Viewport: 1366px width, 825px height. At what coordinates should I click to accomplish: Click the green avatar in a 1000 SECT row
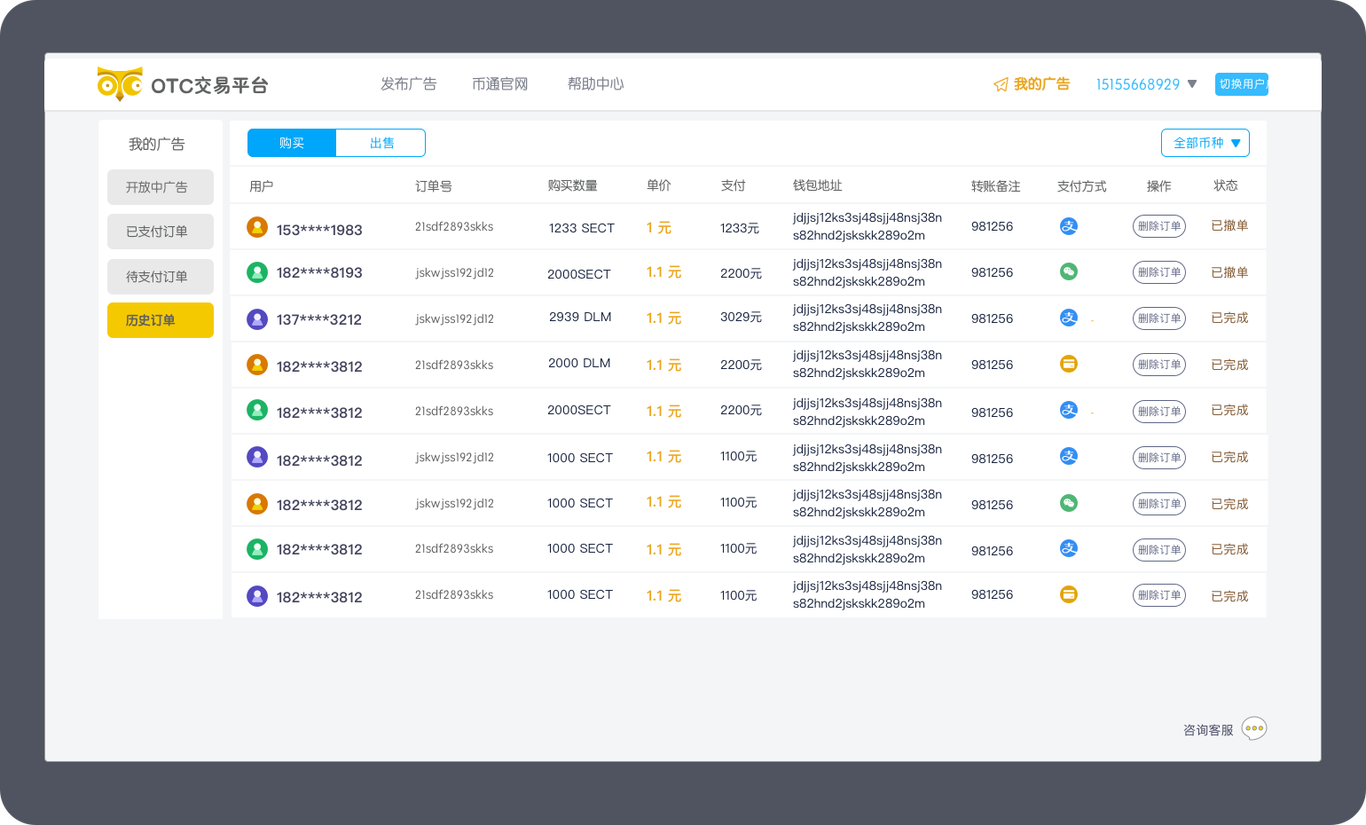(x=257, y=548)
